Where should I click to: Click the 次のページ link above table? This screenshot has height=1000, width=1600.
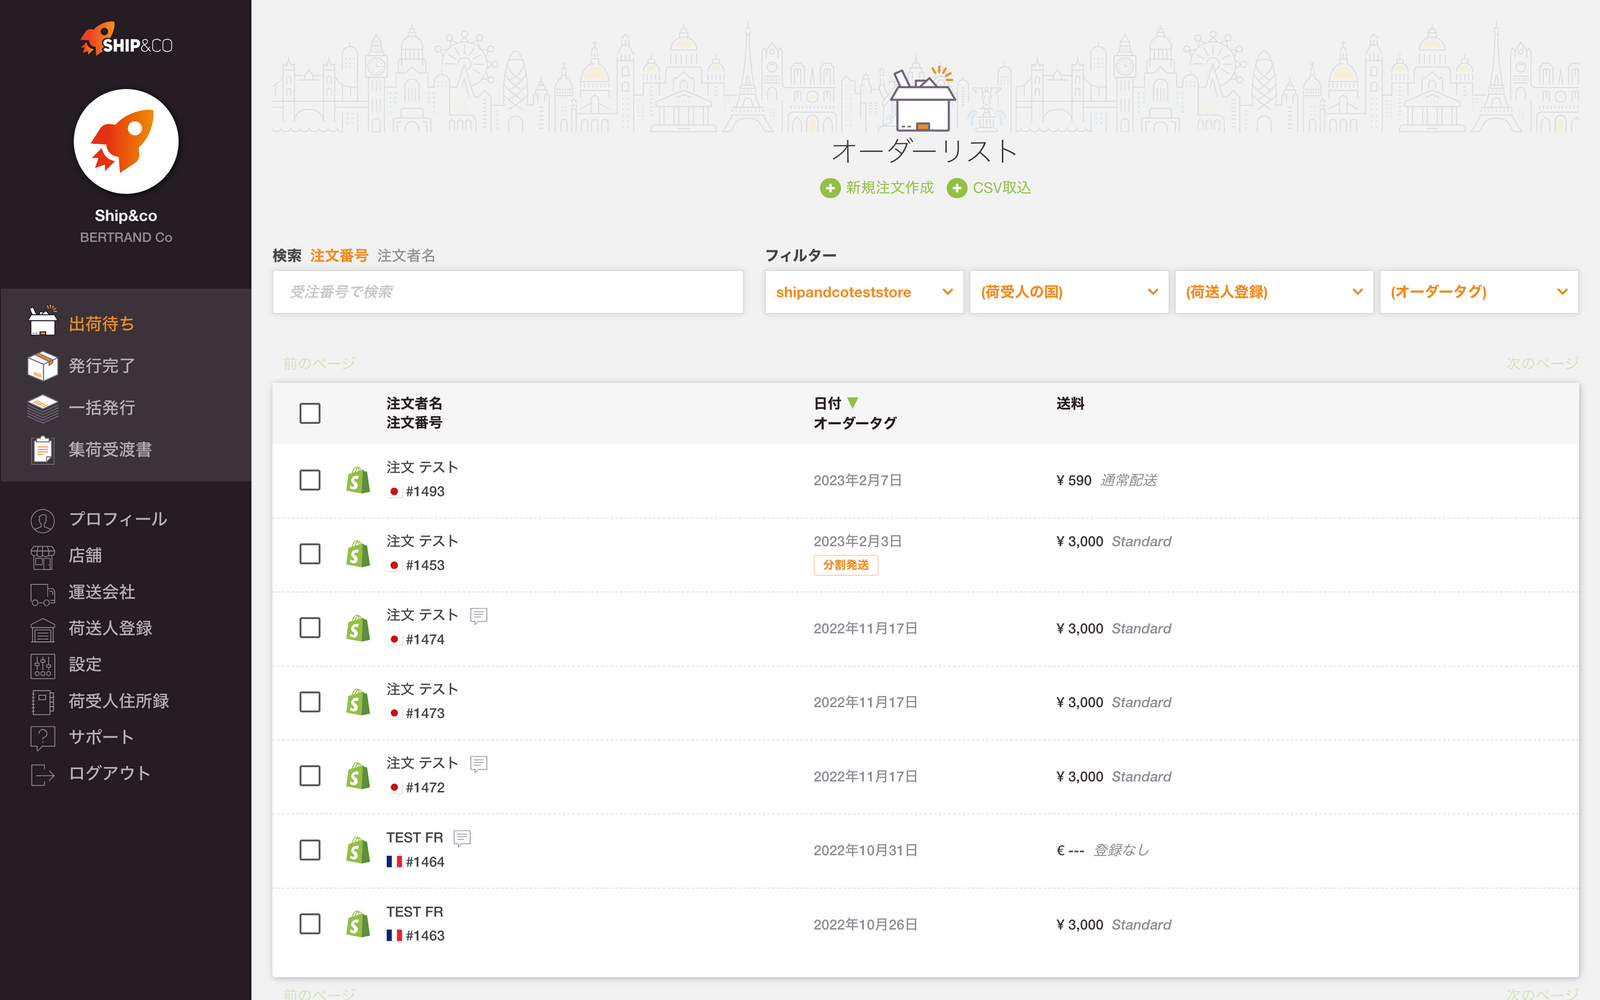(x=1541, y=363)
